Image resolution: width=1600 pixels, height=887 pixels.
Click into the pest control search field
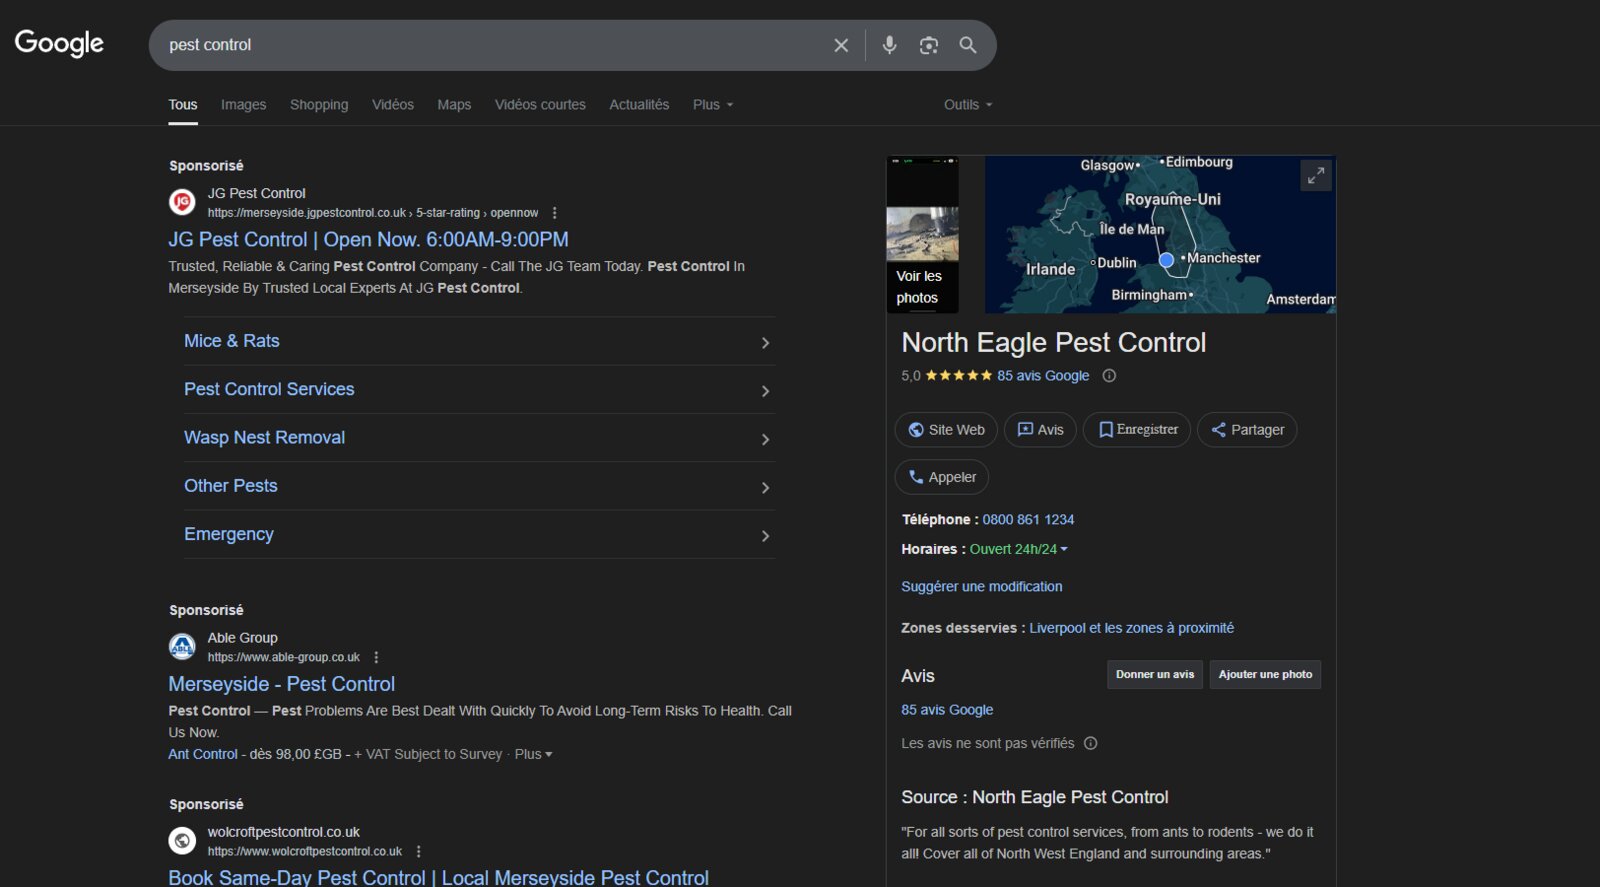[490, 45]
